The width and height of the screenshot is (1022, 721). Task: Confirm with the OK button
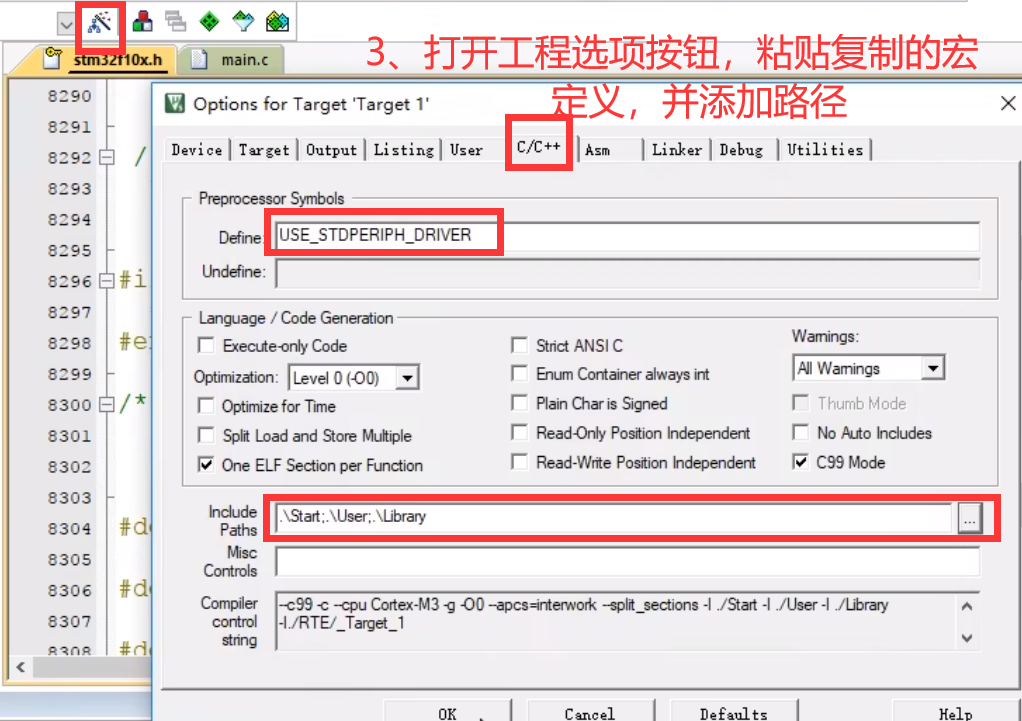(x=447, y=713)
